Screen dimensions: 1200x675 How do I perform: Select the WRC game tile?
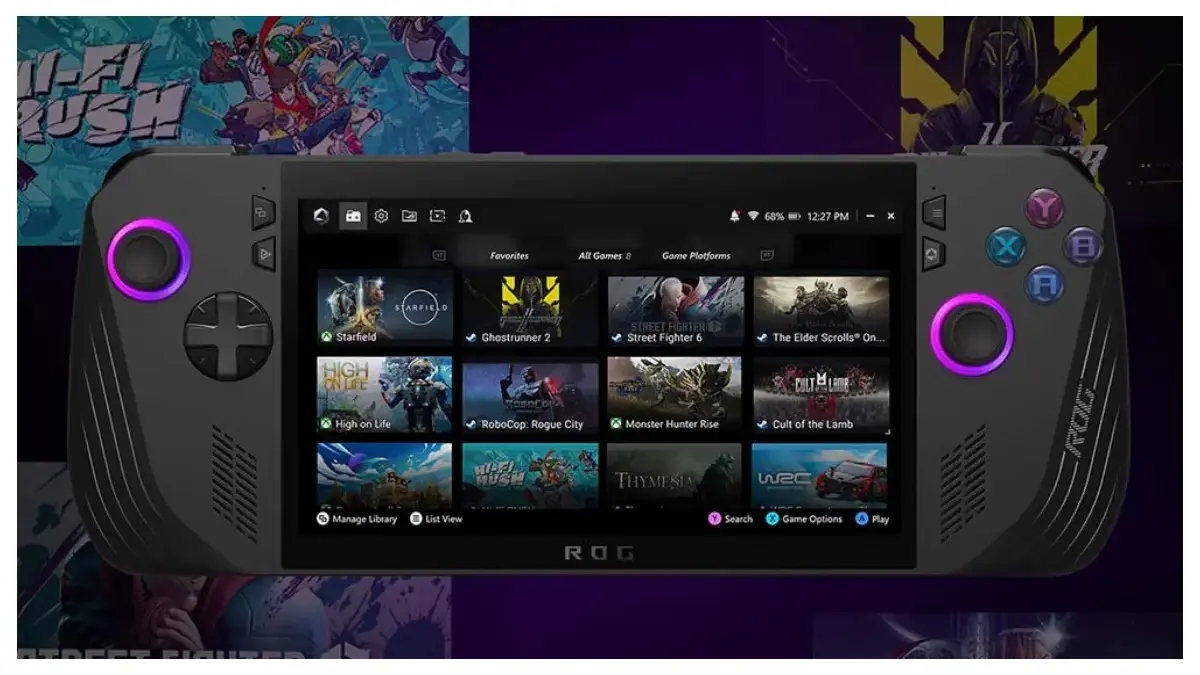click(x=821, y=476)
